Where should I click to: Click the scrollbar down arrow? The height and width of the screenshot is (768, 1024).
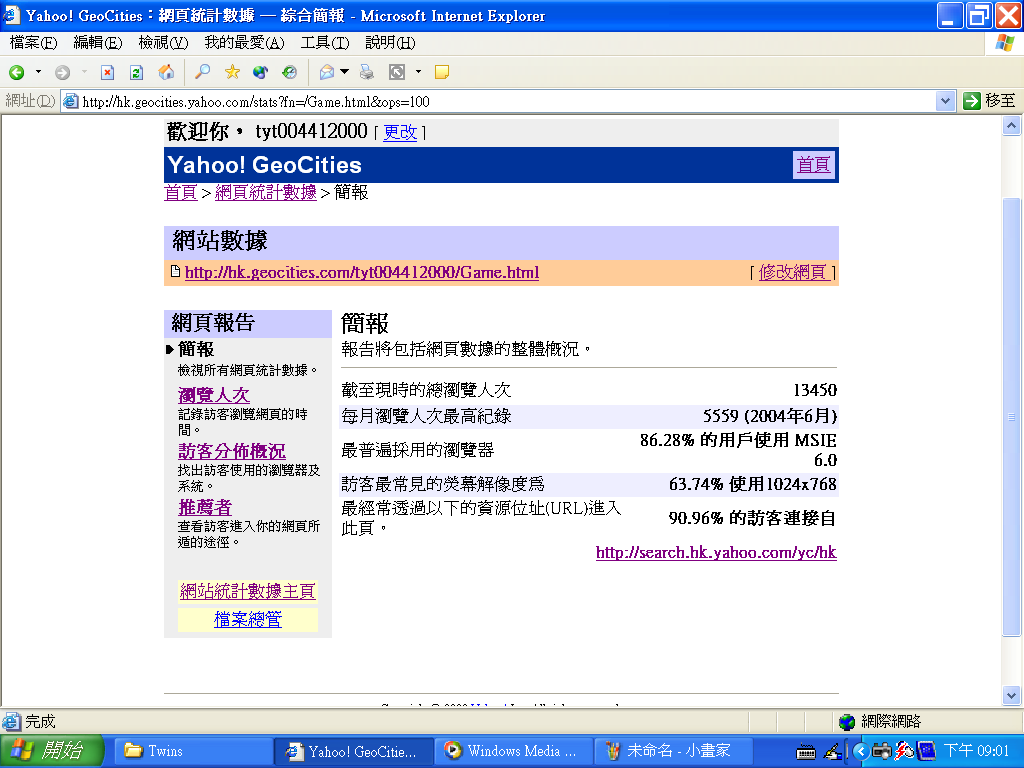(x=1011, y=696)
